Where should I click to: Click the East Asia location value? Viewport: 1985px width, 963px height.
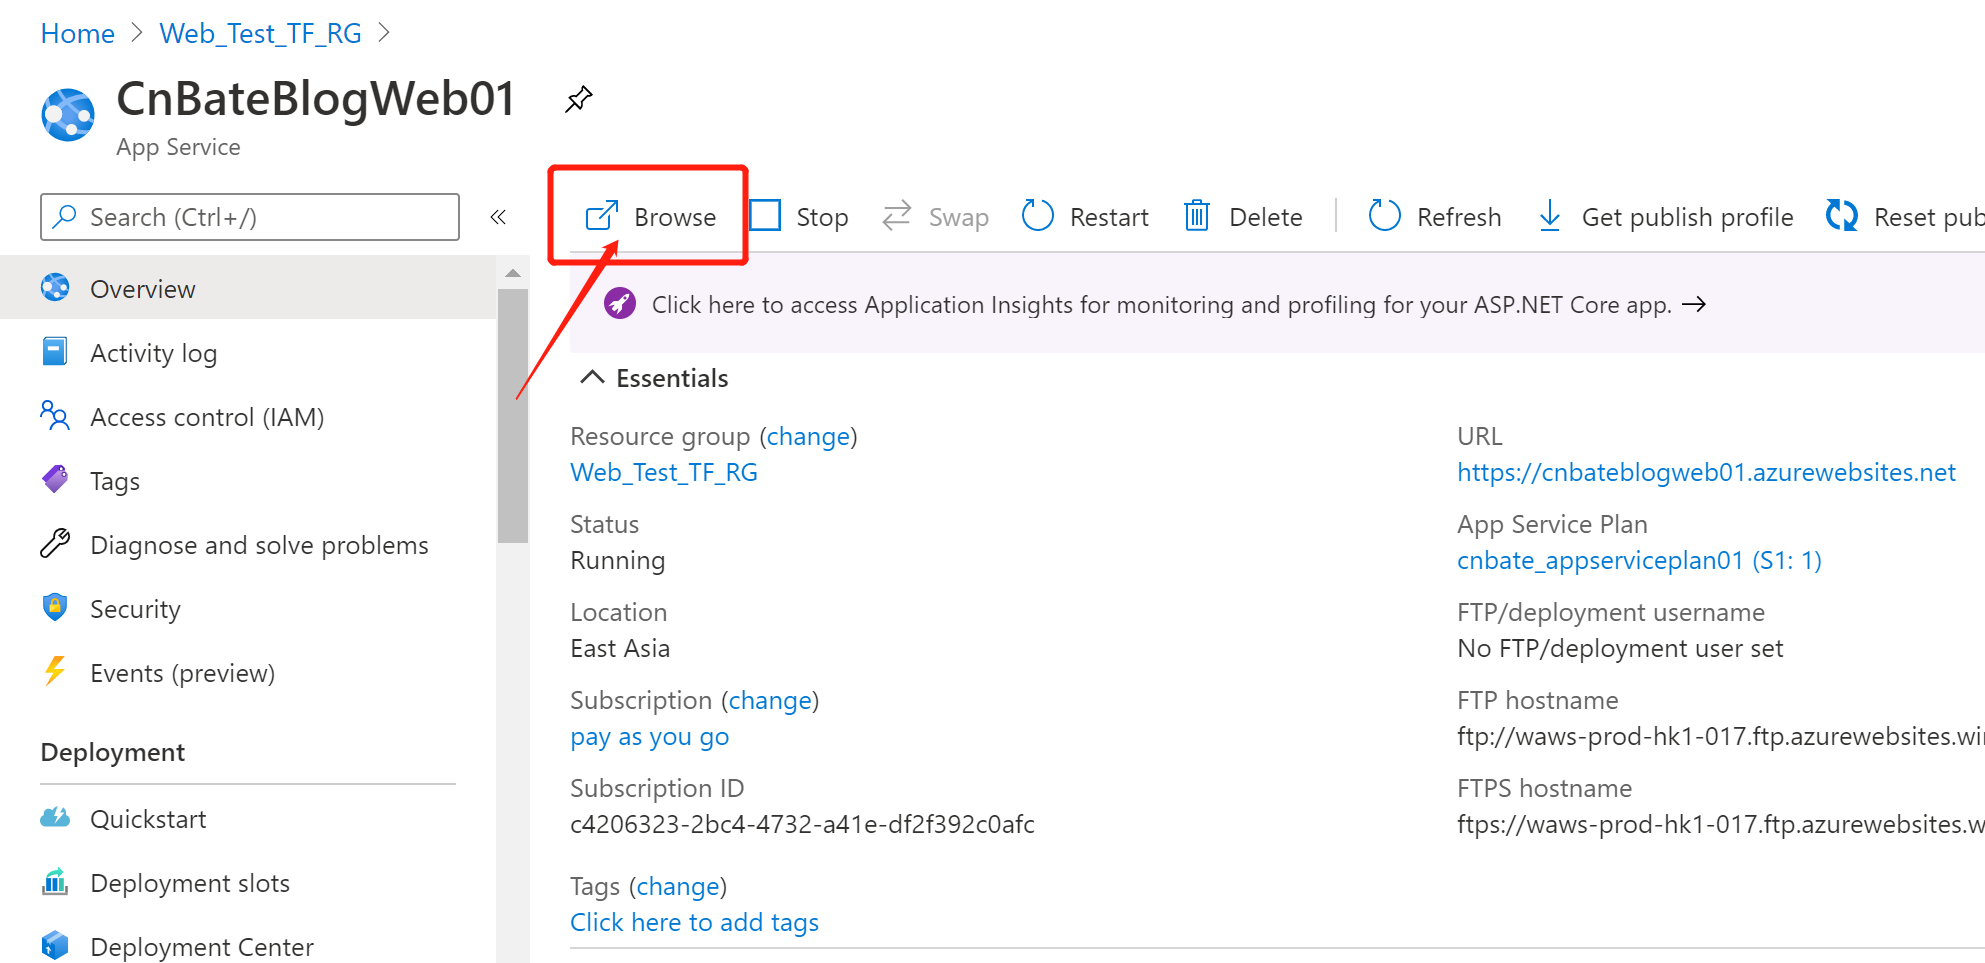click(620, 648)
